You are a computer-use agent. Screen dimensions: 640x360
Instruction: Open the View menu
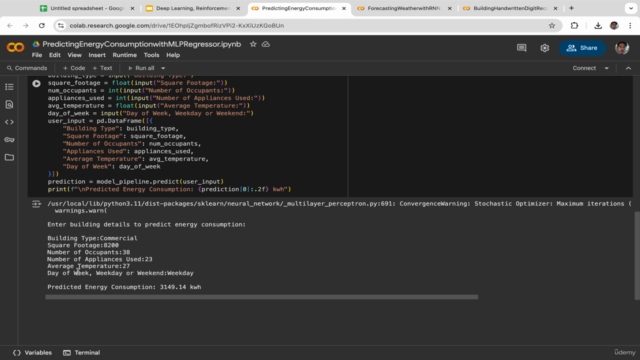pos(74,55)
